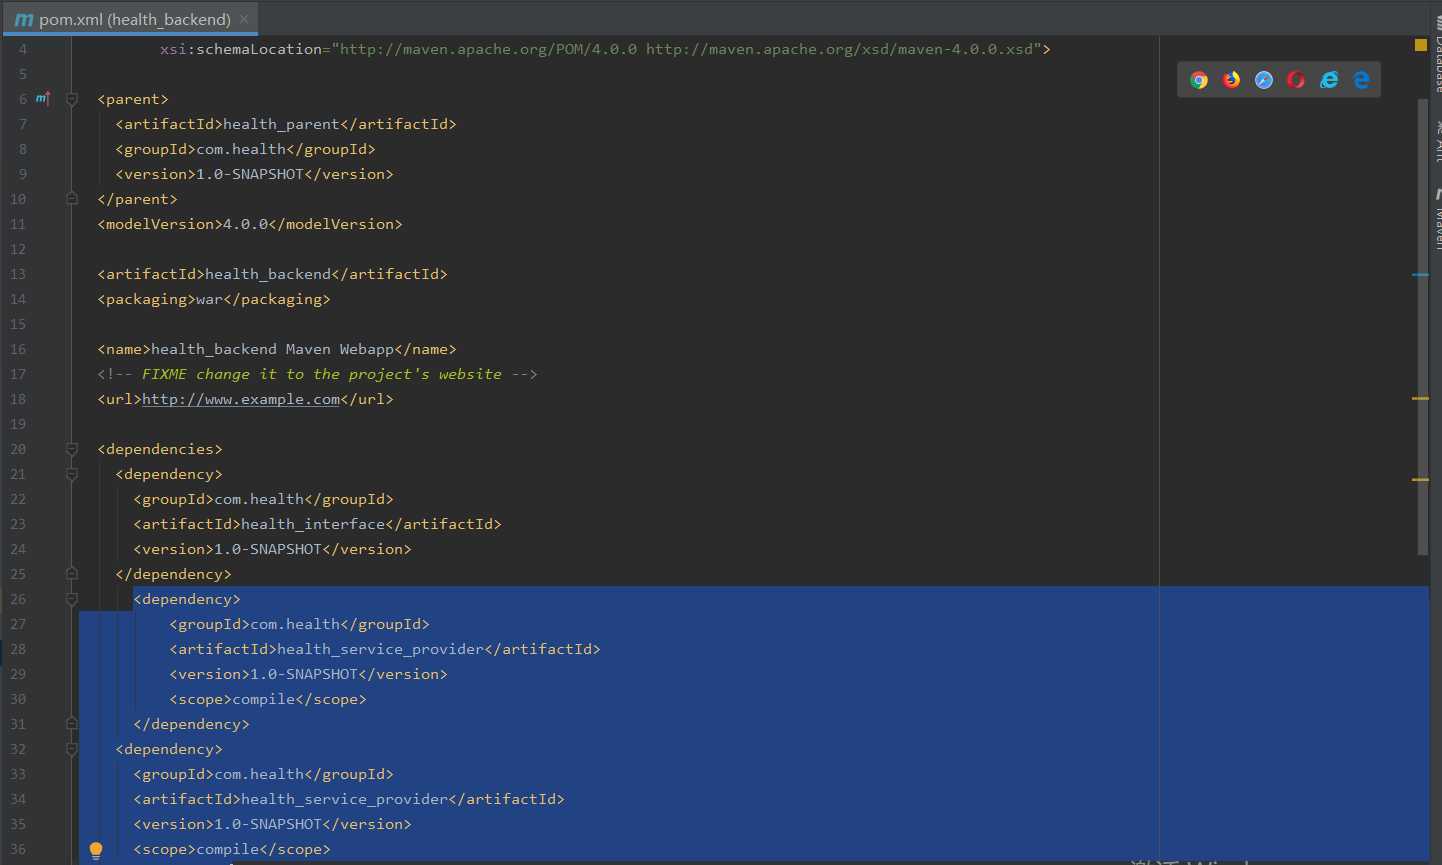Click the health_interface artifactId text

(x=313, y=524)
